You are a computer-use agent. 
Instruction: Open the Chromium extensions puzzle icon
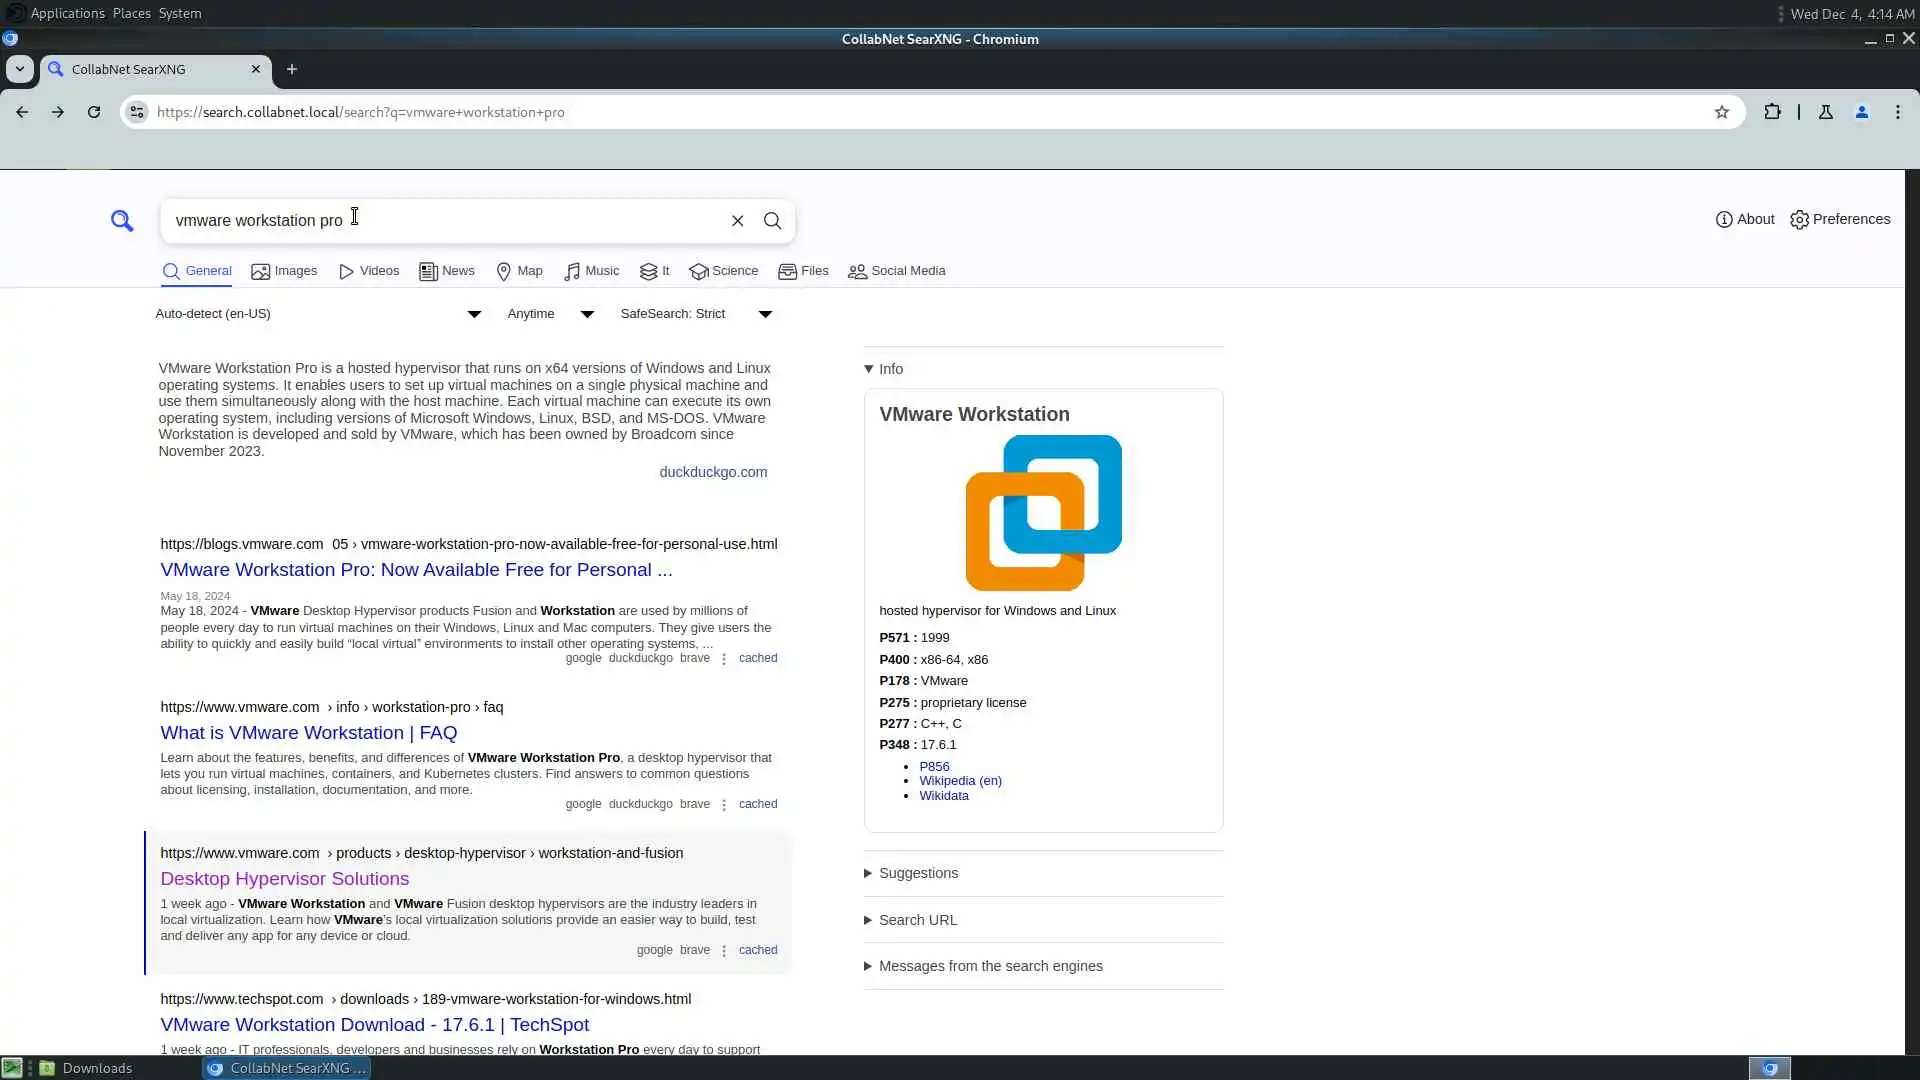pos(1772,112)
